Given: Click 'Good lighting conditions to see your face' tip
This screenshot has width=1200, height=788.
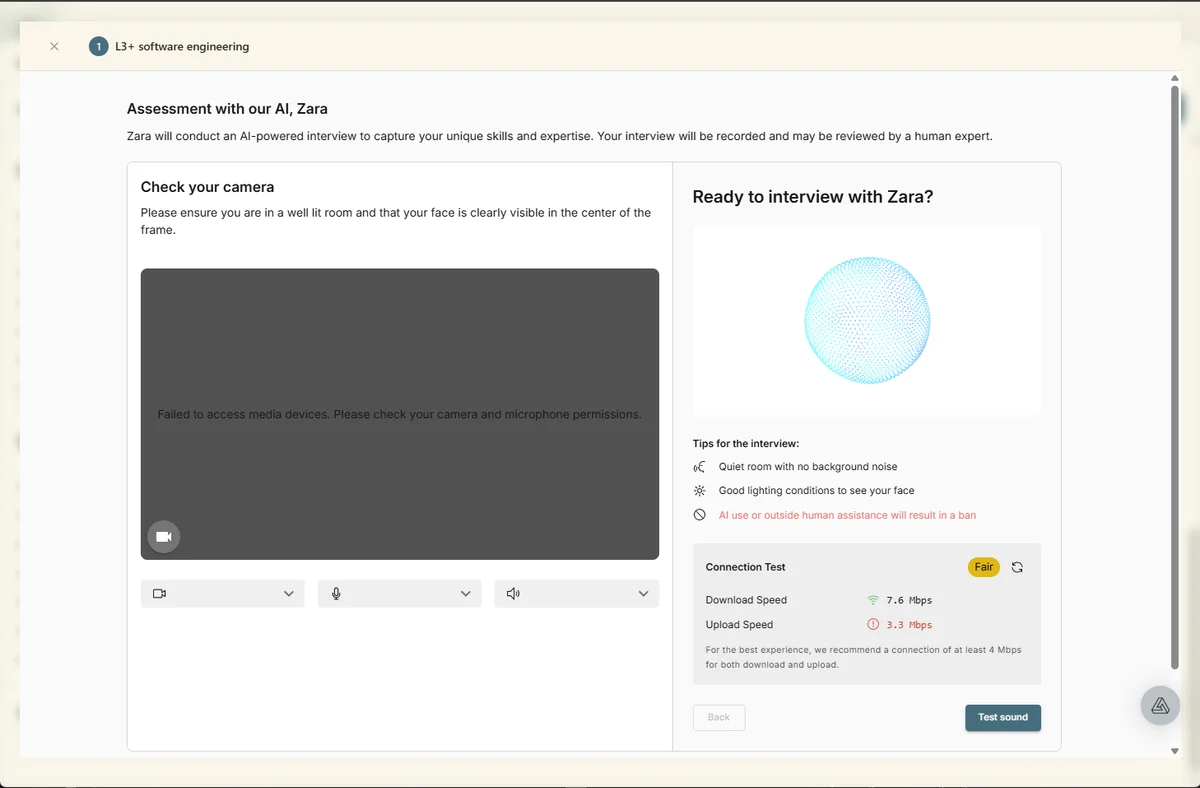Looking at the screenshot, I should tap(816, 491).
